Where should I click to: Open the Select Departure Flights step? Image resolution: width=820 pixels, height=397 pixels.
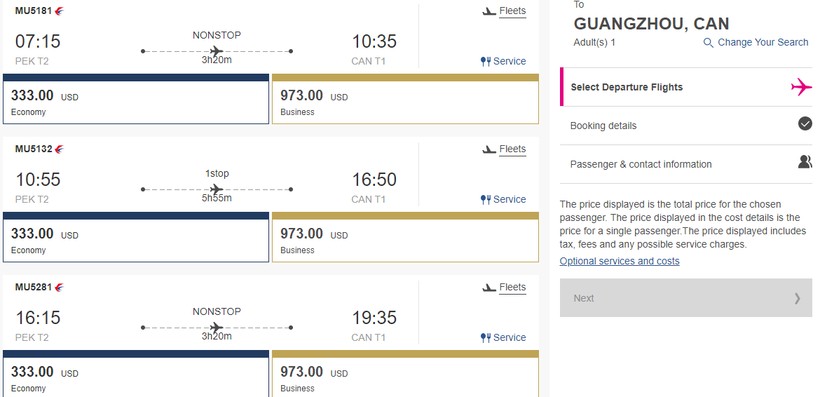point(686,87)
